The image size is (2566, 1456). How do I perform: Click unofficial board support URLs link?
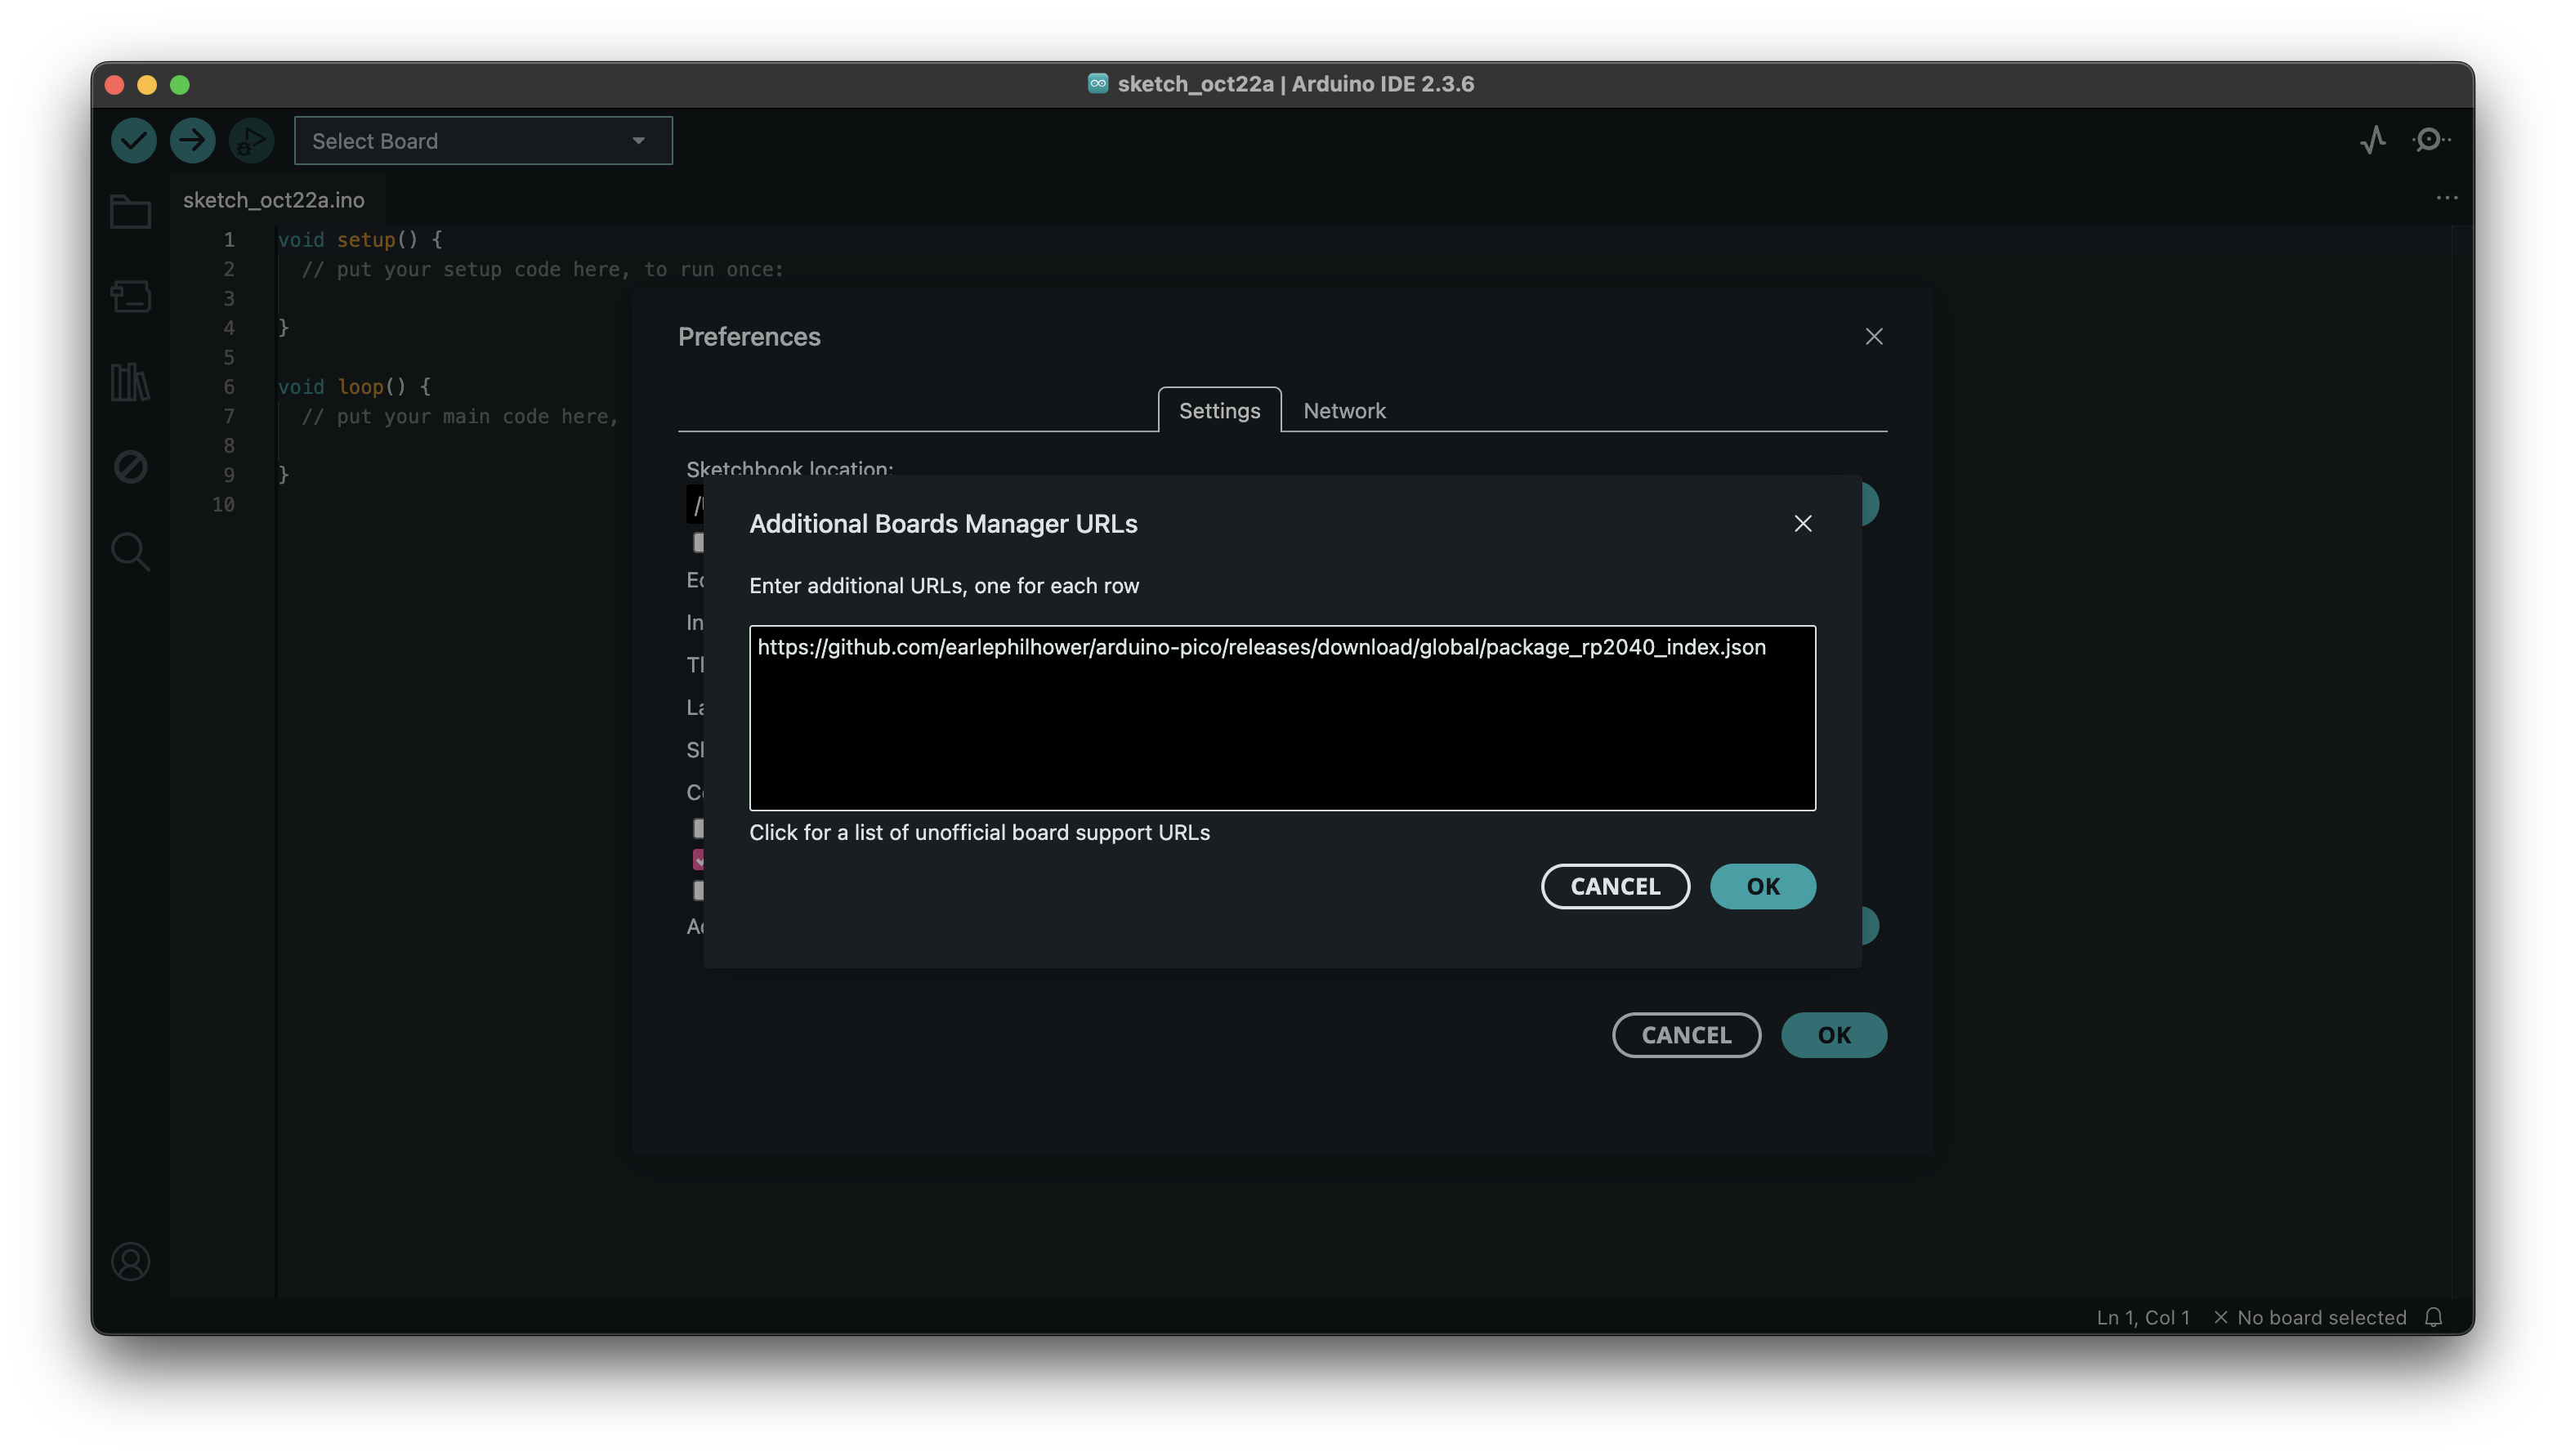979,833
